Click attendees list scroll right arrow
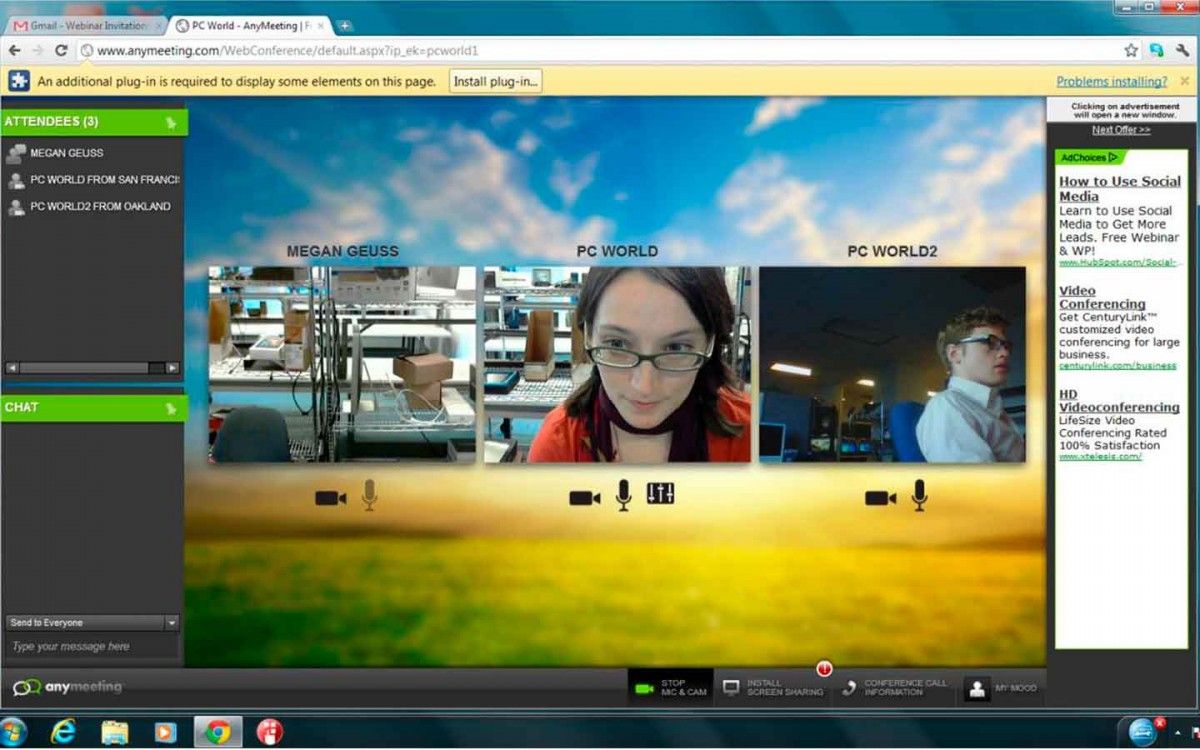The image size is (1200, 750). (172, 368)
